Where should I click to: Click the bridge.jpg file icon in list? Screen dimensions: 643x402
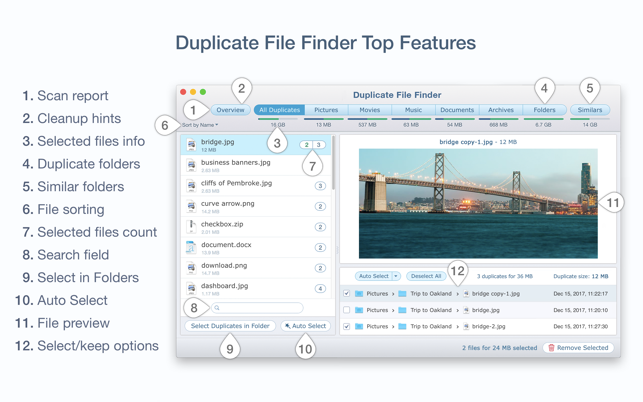[191, 145]
